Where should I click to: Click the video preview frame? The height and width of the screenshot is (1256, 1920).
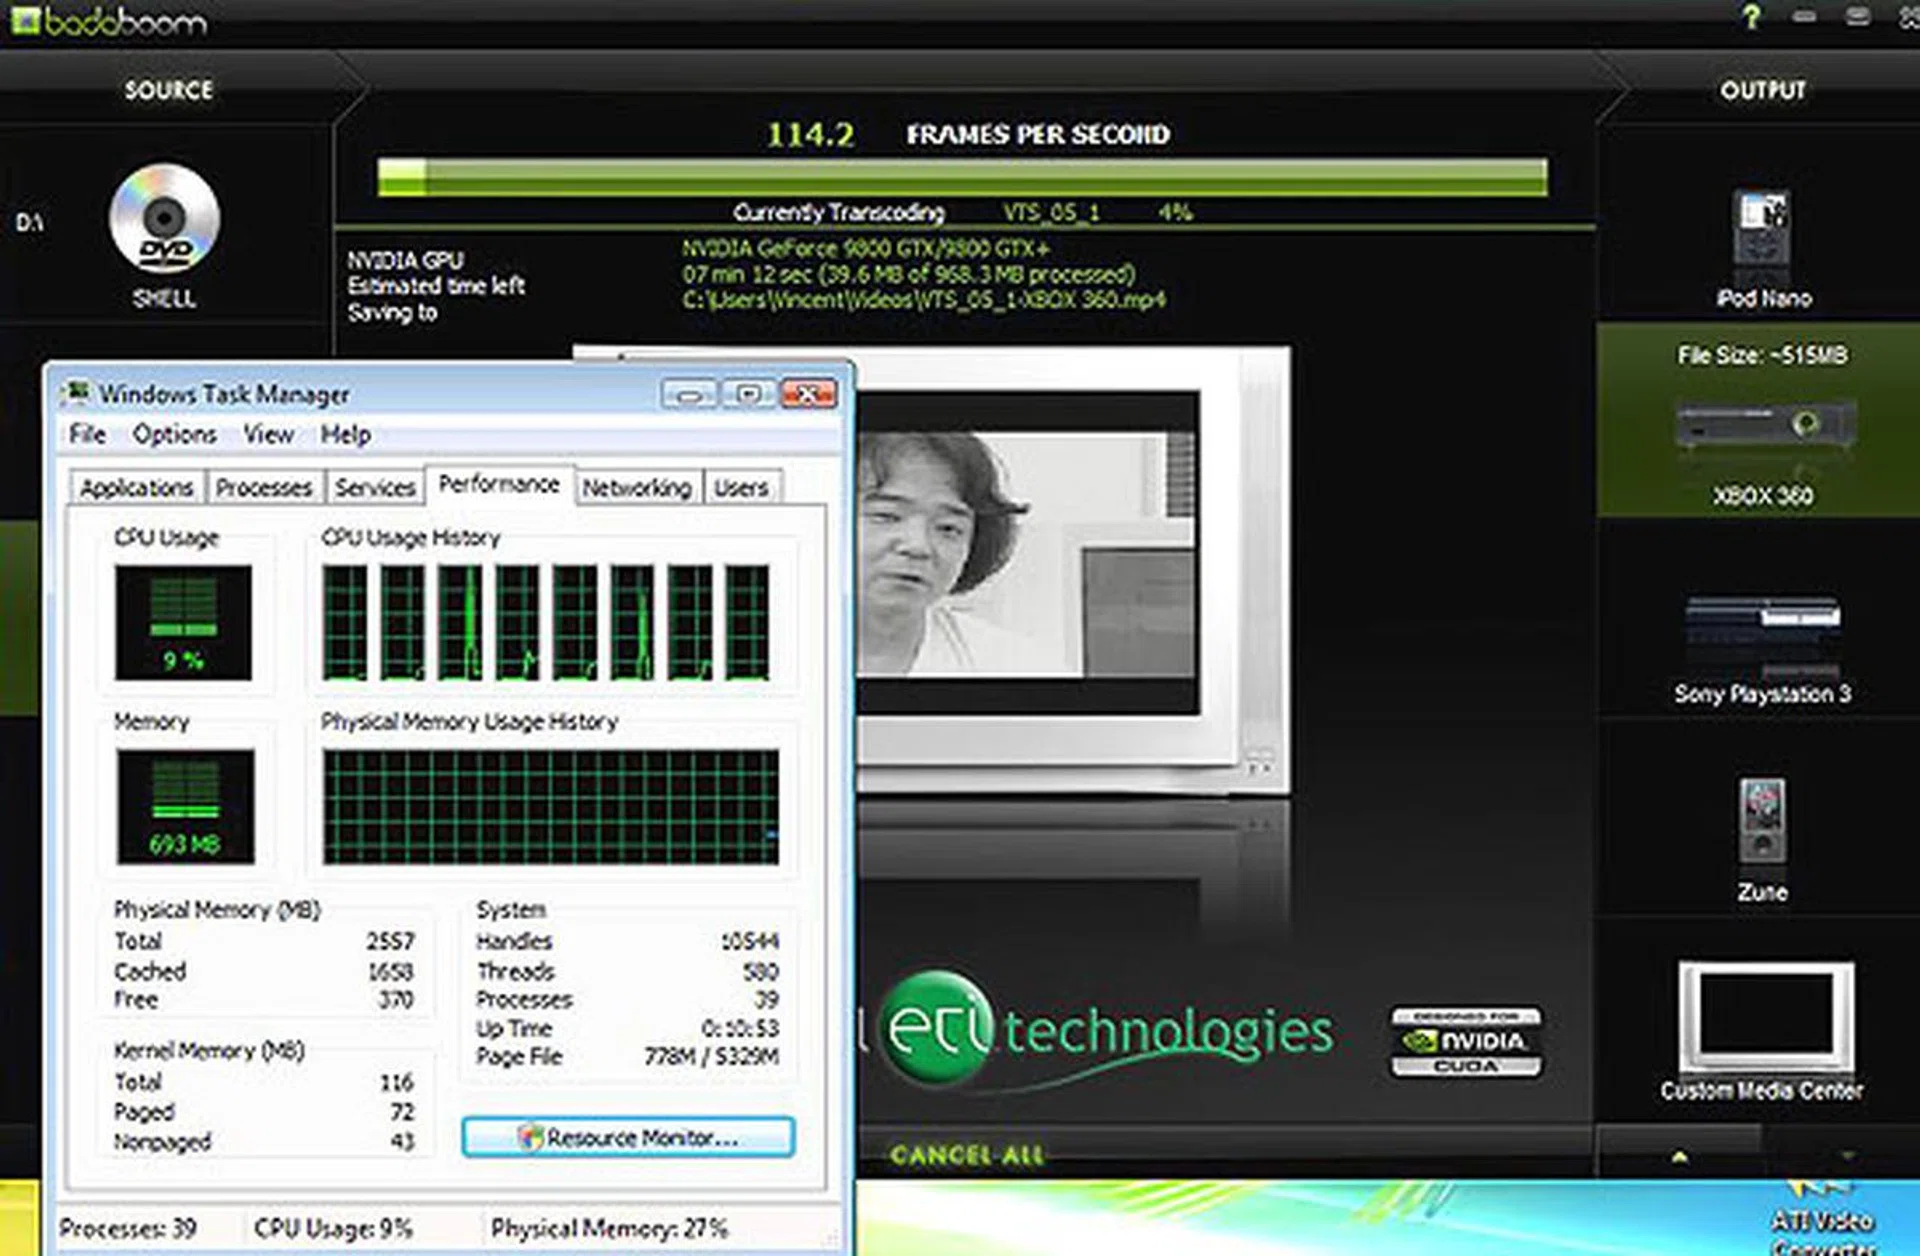pyautogui.click(x=1027, y=553)
